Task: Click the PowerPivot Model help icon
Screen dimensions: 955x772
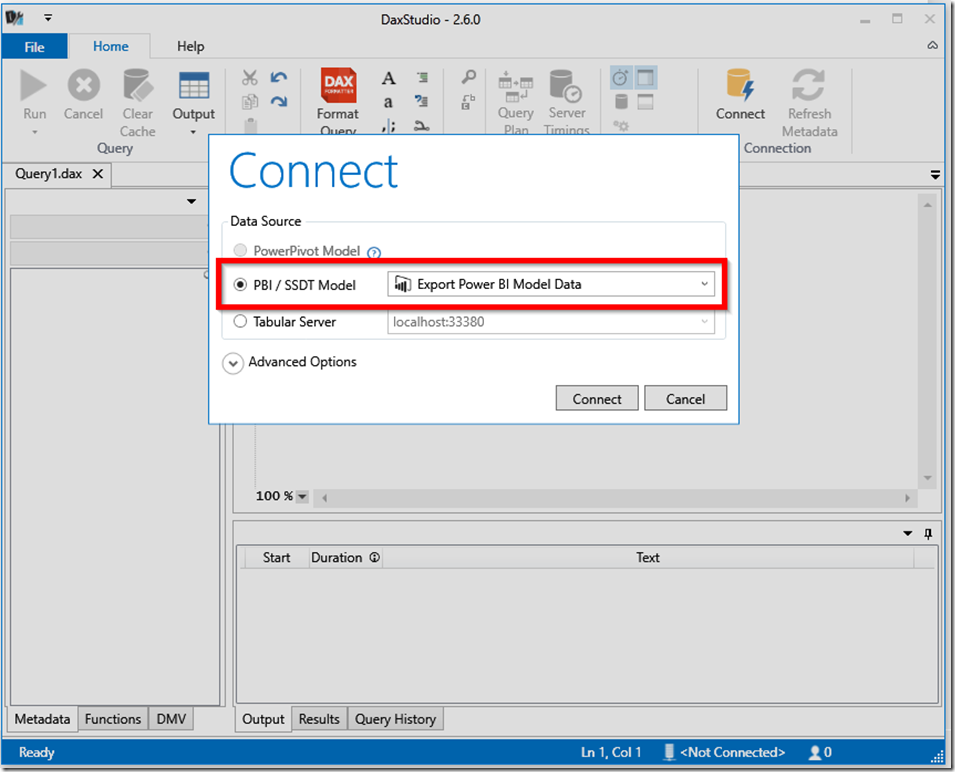Action: 375,252
